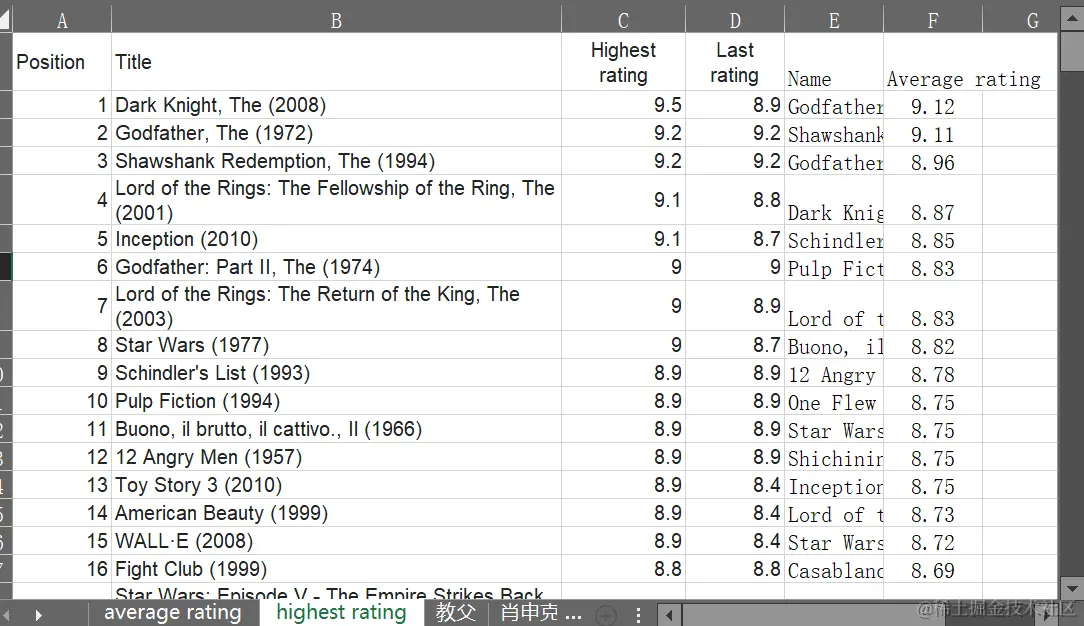The height and width of the screenshot is (626, 1084).
Task: Select column F header
Action: (x=933, y=21)
